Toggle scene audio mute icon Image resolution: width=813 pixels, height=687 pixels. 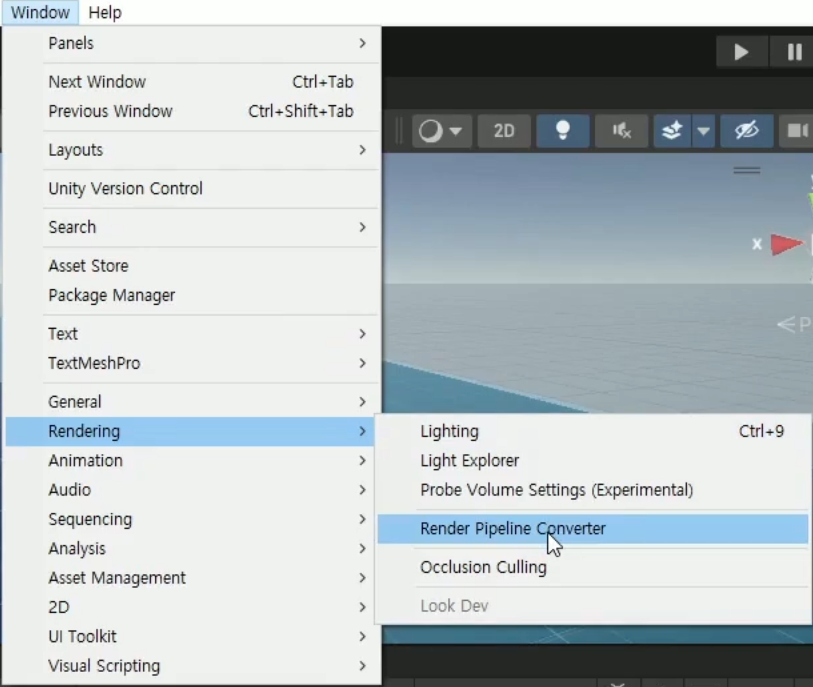(x=621, y=131)
